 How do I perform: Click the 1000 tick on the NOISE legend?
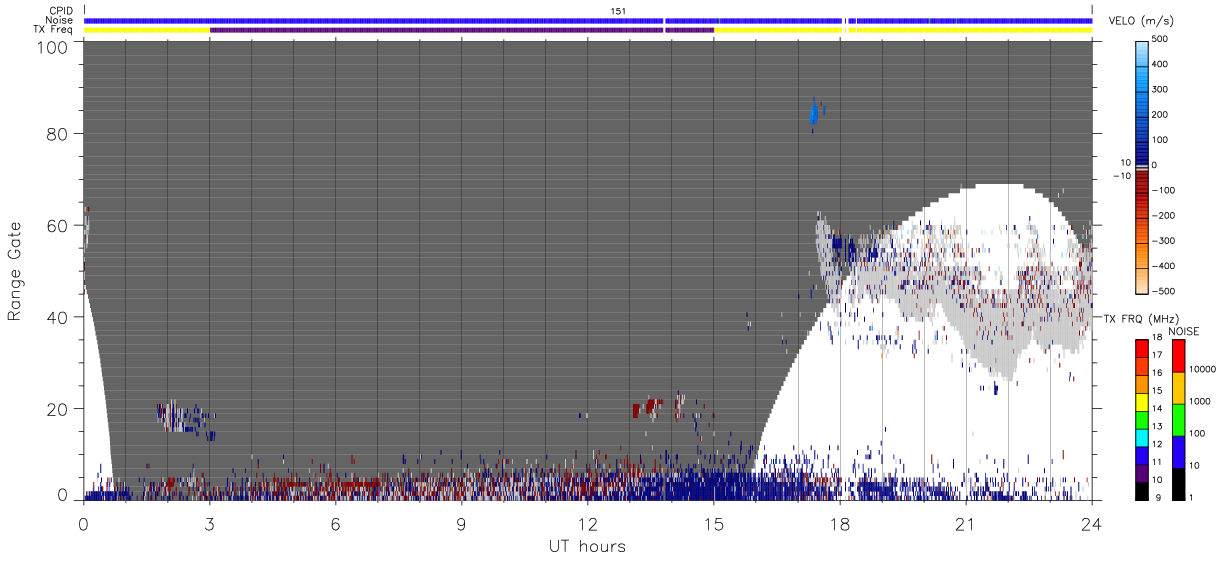click(1200, 401)
